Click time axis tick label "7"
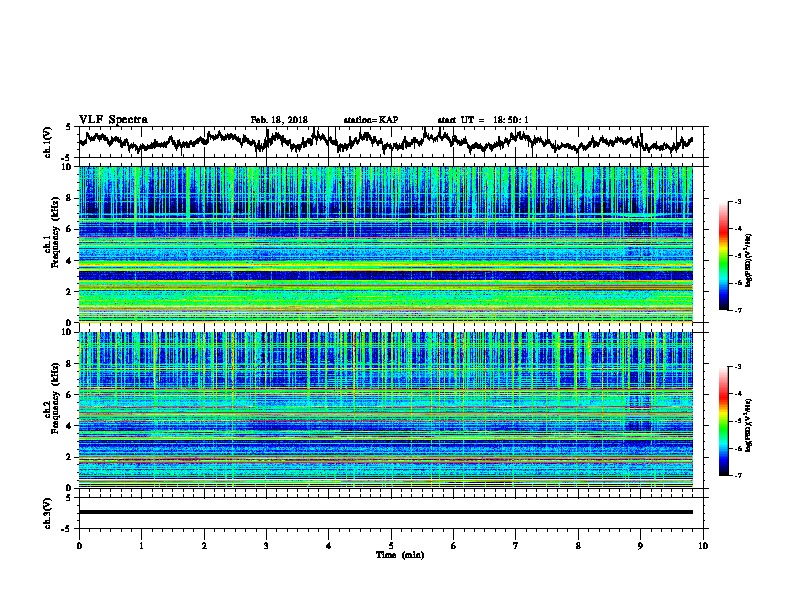This screenshot has height=612, width=792. (516, 546)
